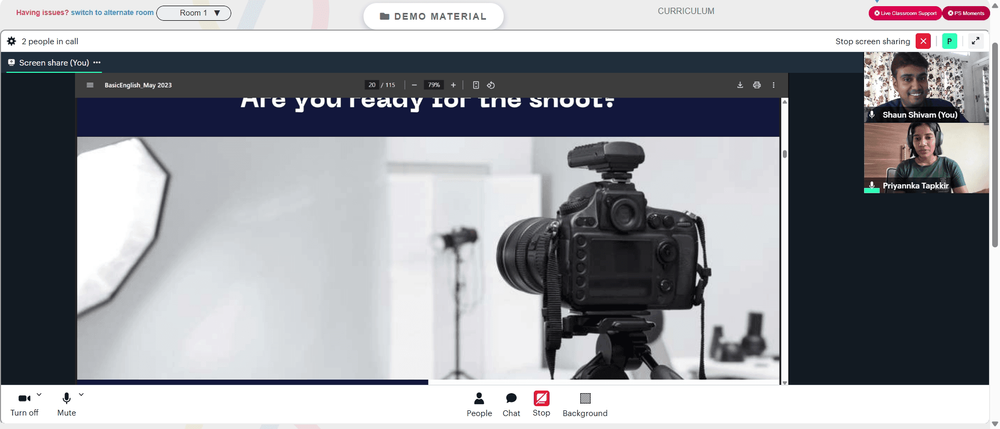Open the Chat panel
The image size is (1000, 429).
(x=511, y=405)
